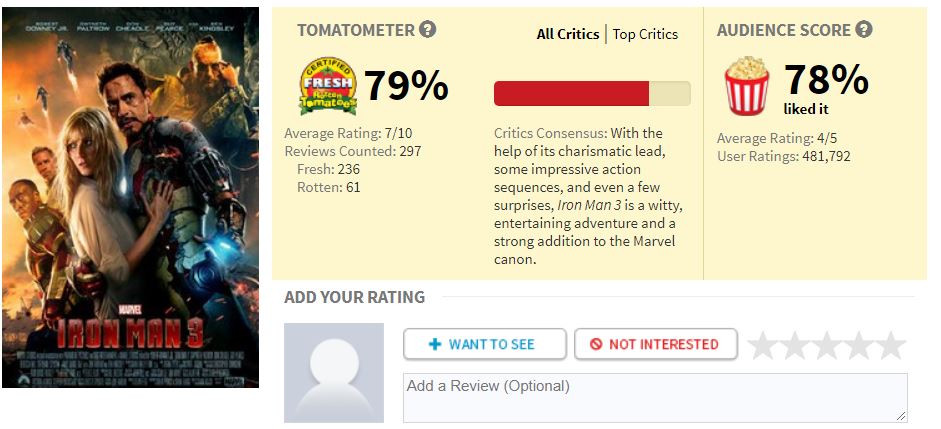
Task: Click the Certified Fresh tomato badge
Action: point(328,85)
